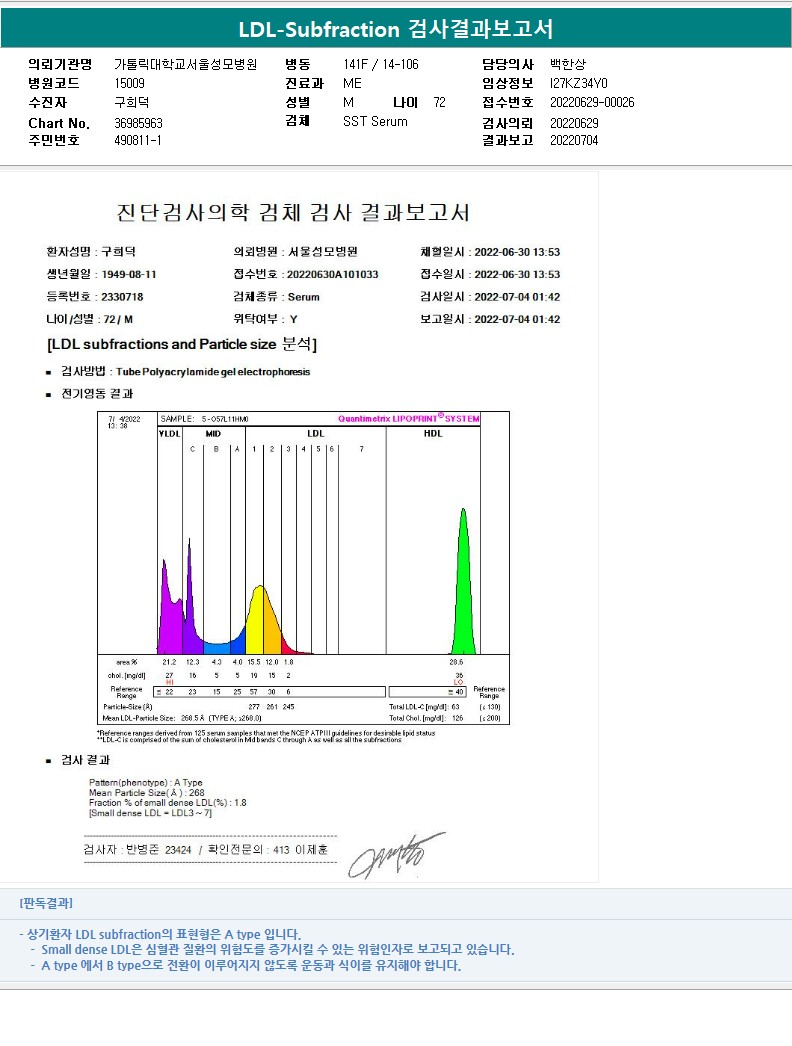Select 주민번호 value '490811-1'
Viewport: 792px width, 1046px height.
pos(137,141)
